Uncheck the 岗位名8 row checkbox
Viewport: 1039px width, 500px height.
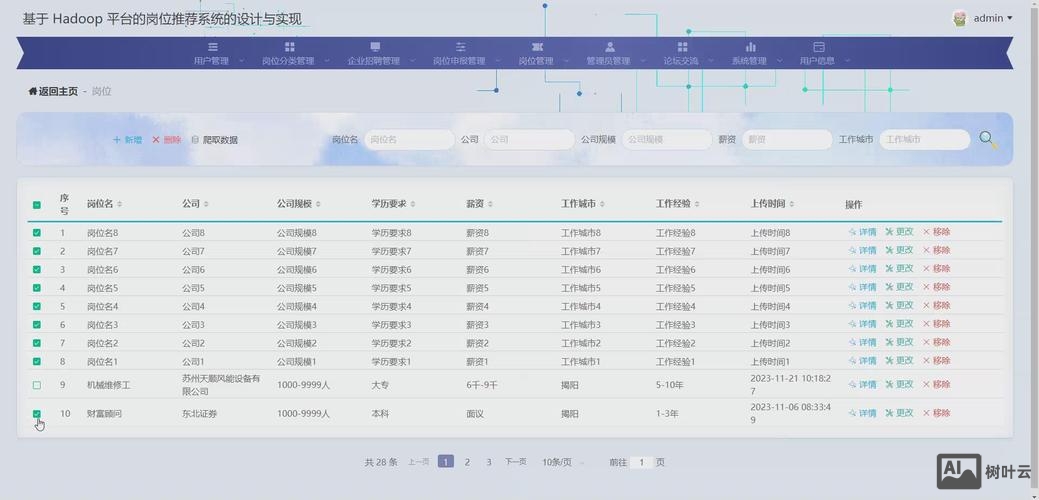click(37, 232)
